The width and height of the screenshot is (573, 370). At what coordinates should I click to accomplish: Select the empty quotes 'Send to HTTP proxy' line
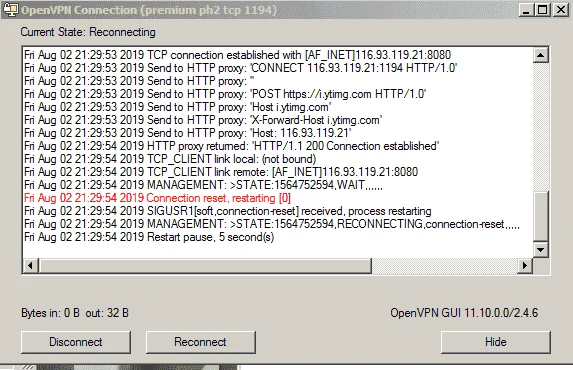[x=139, y=81]
